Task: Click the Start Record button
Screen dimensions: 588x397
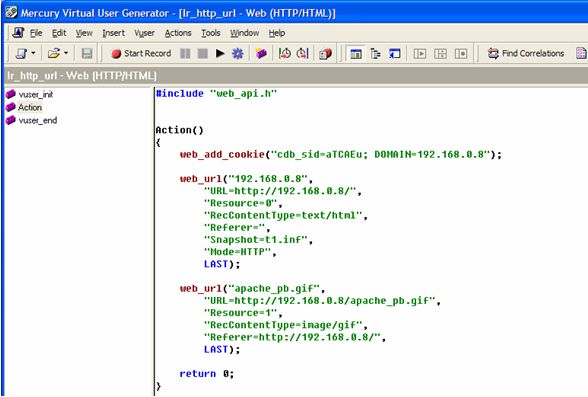Action: (141, 54)
